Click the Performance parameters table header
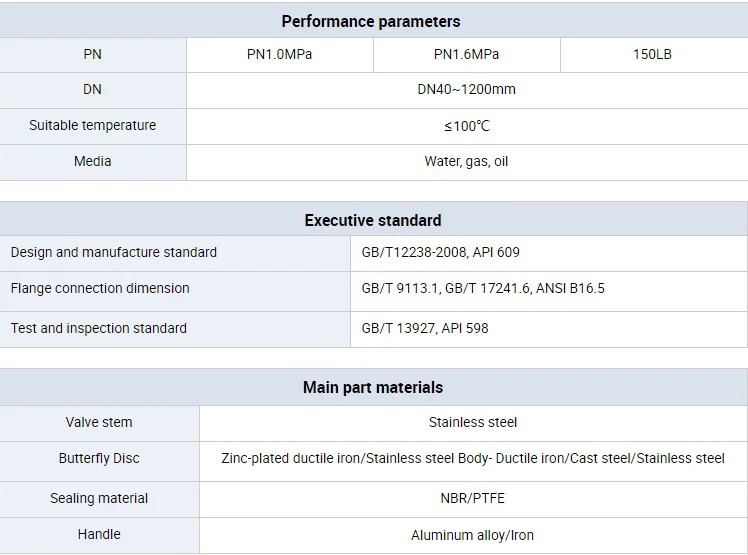748x555 pixels. click(371, 21)
